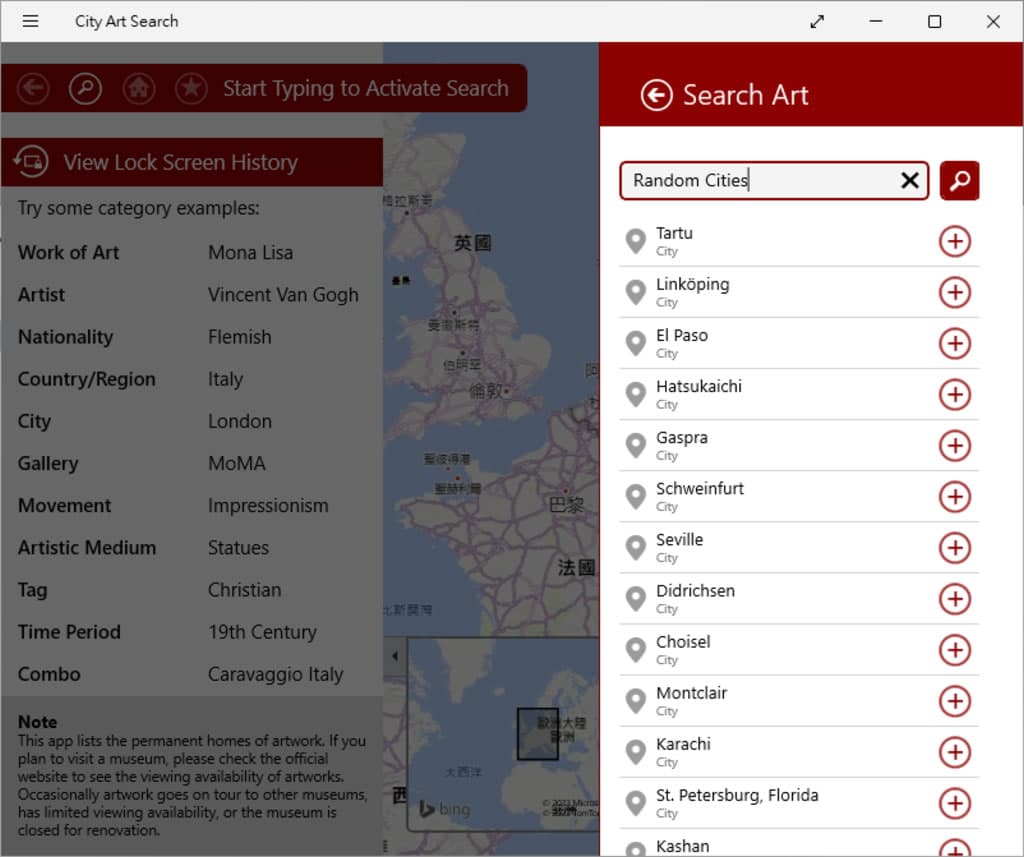The height and width of the screenshot is (857, 1024).
Task: Select the Mona Lisa example
Action: coord(250,253)
